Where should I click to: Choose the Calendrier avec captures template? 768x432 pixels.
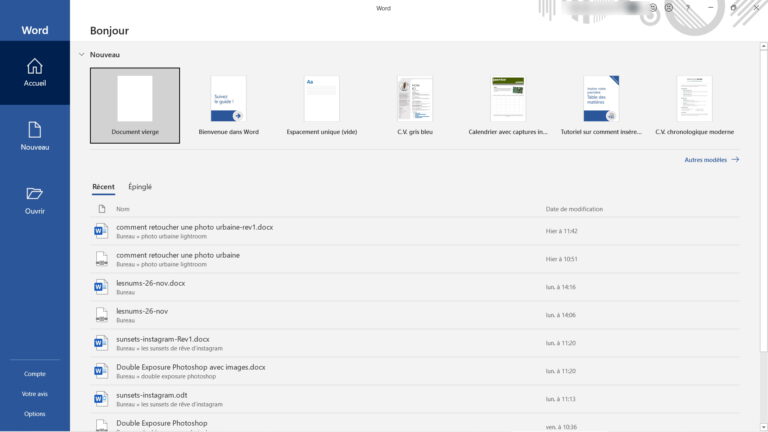[x=508, y=105]
